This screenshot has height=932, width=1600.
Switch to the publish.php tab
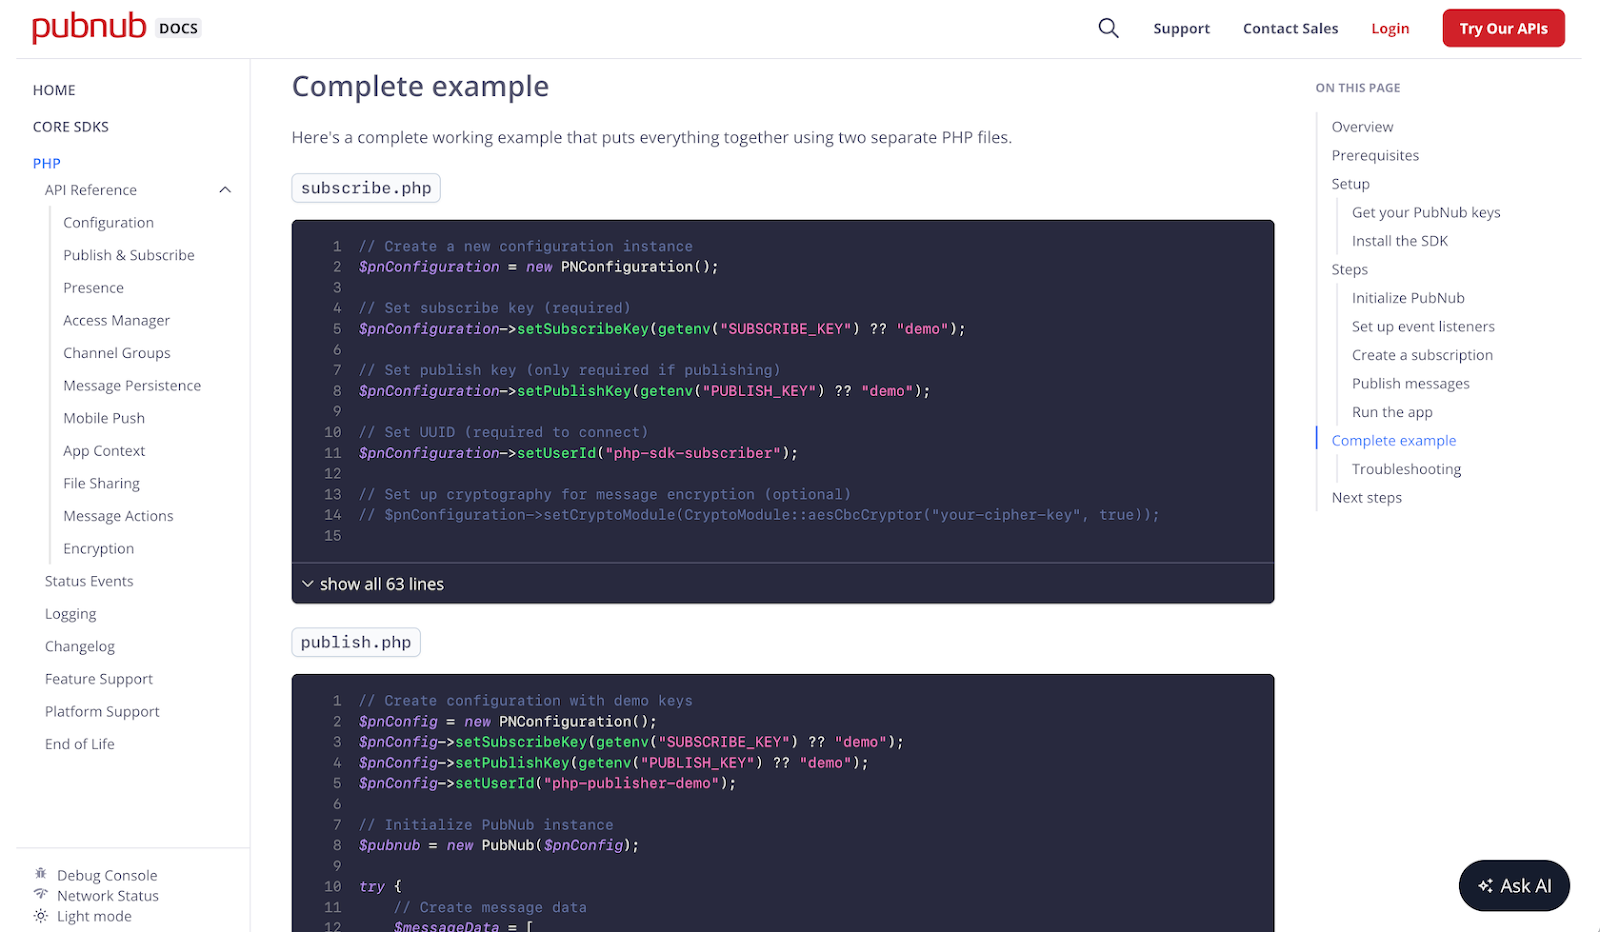tap(355, 641)
